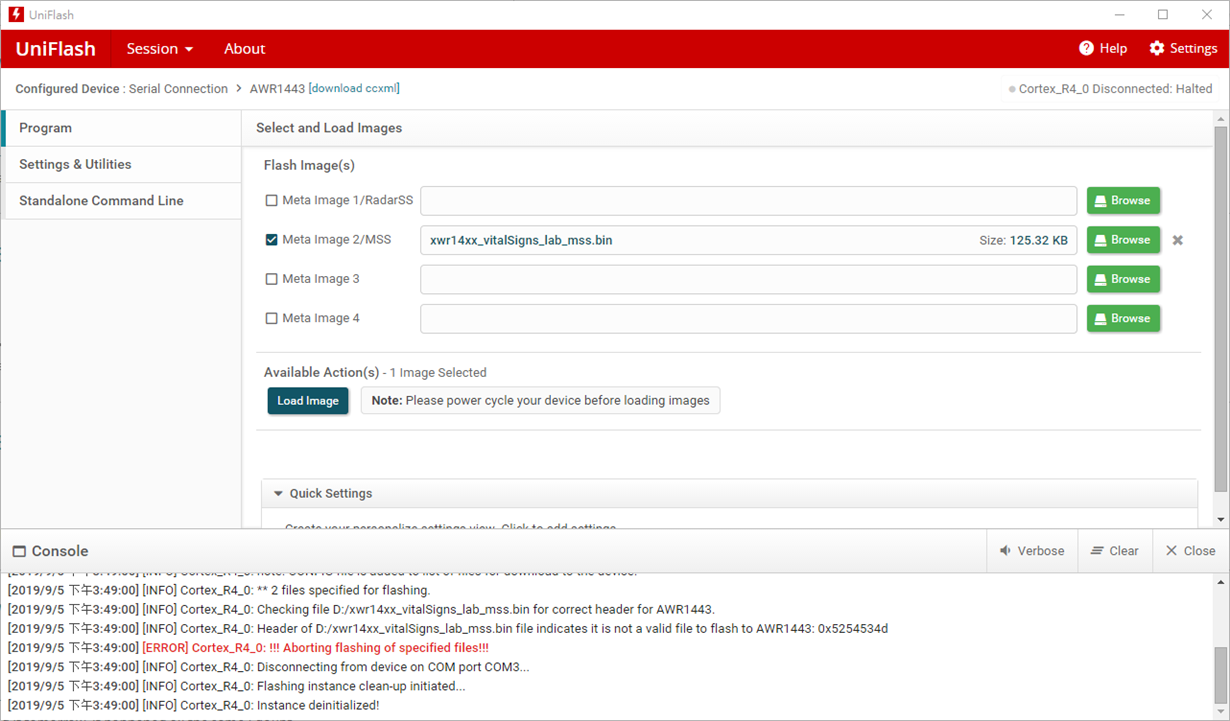Enable Meta Image 1/RadarSS checkbox
The image size is (1230, 721).
coord(271,200)
